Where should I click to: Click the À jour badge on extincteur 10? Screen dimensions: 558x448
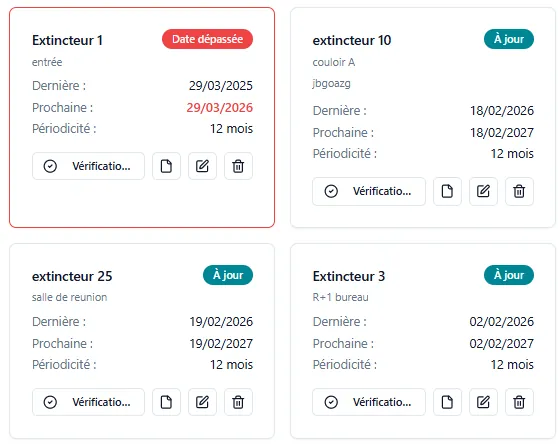click(509, 39)
